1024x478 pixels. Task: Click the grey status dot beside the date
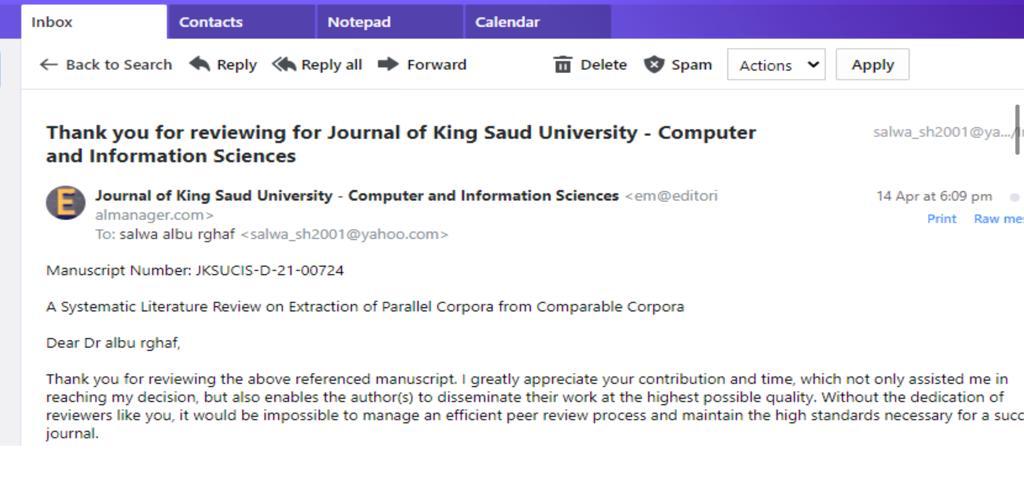pos(1014,197)
